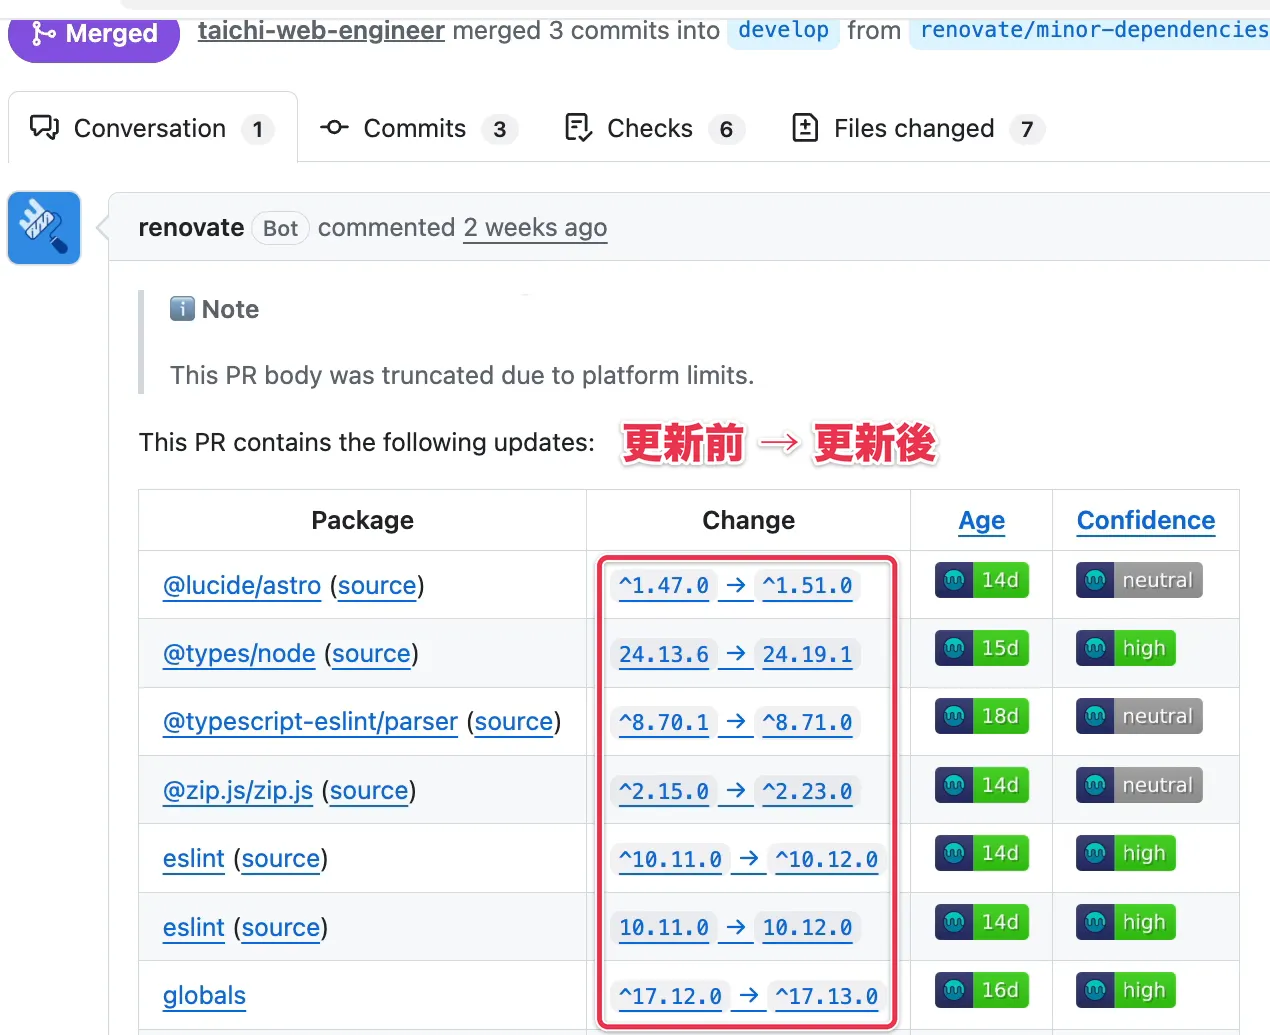Open the @zip.js/zip.js package link
Image resolution: width=1270 pixels, height=1035 pixels.
pos(238,790)
